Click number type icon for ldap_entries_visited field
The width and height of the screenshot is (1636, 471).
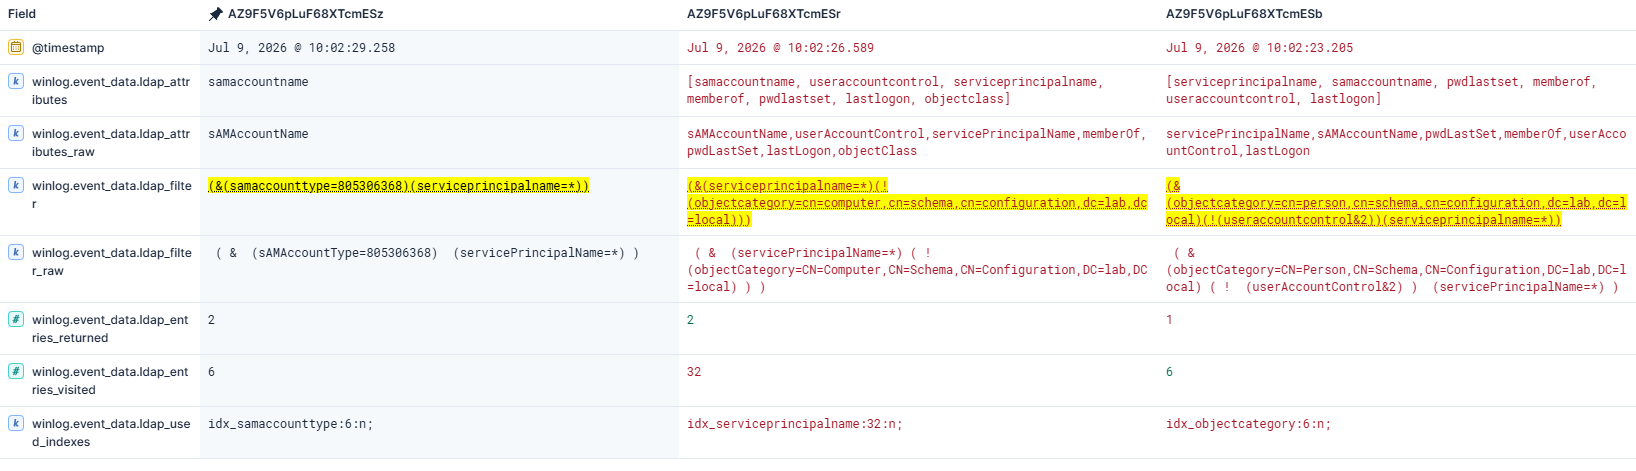click(16, 371)
